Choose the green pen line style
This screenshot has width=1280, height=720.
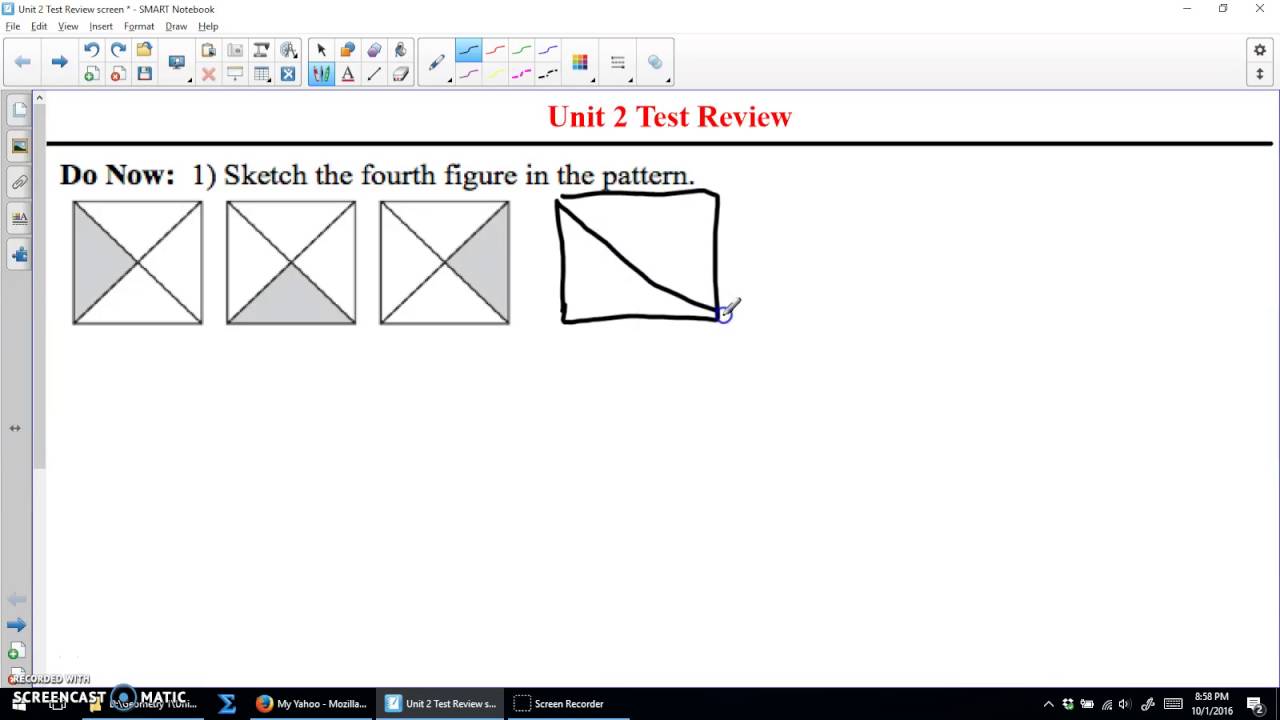[522, 50]
